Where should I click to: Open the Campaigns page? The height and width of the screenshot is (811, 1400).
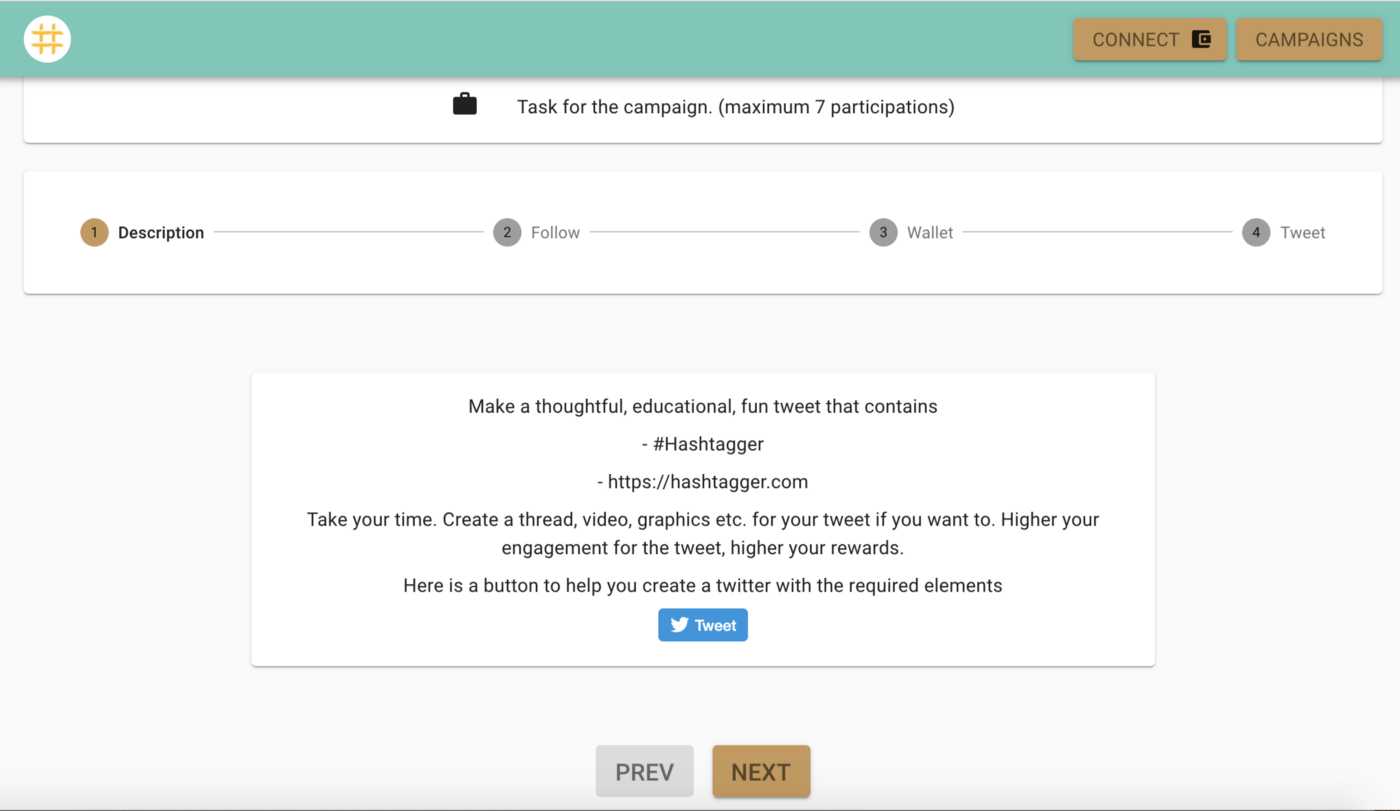point(1309,40)
